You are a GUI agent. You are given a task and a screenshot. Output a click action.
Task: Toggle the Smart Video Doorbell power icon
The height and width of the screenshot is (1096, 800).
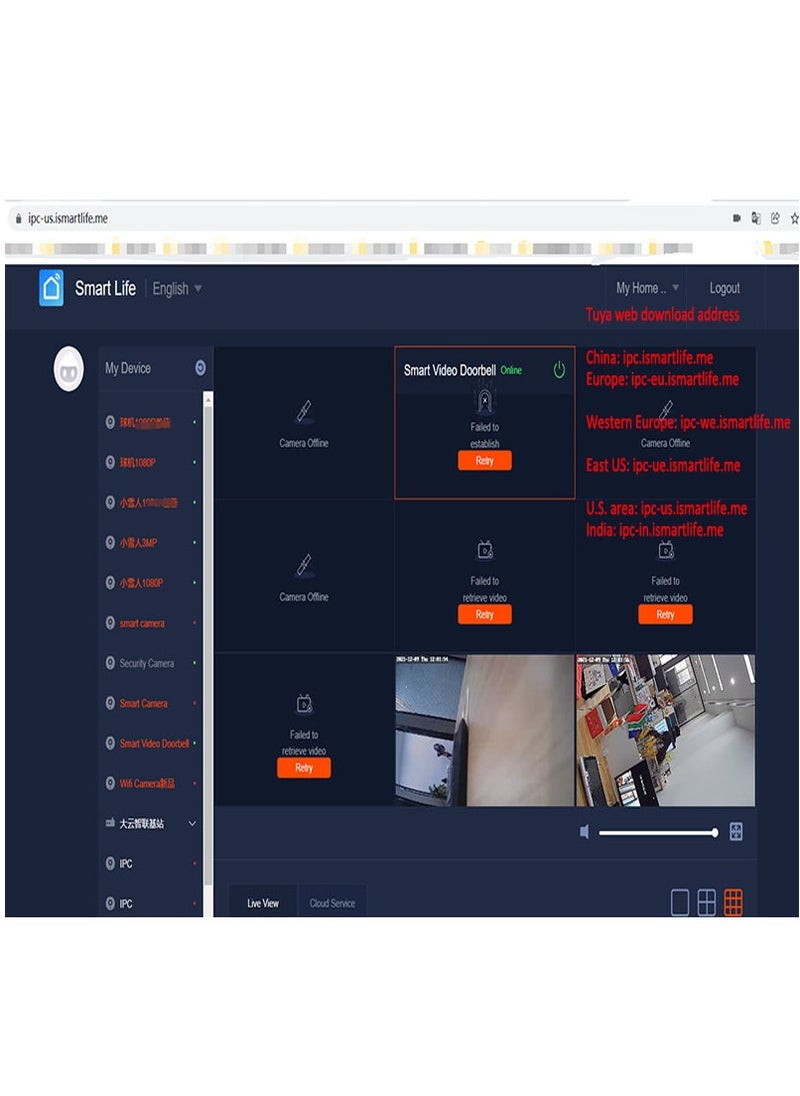[559, 370]
